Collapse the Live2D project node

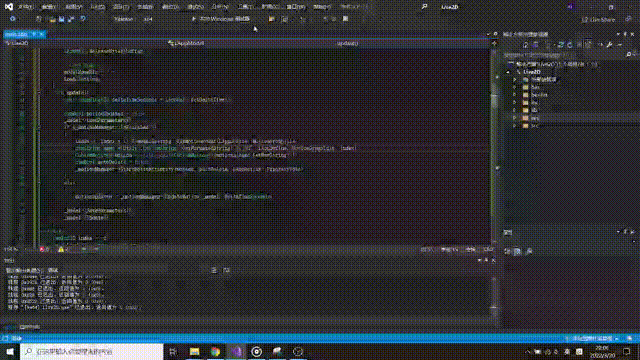(508, 72)
